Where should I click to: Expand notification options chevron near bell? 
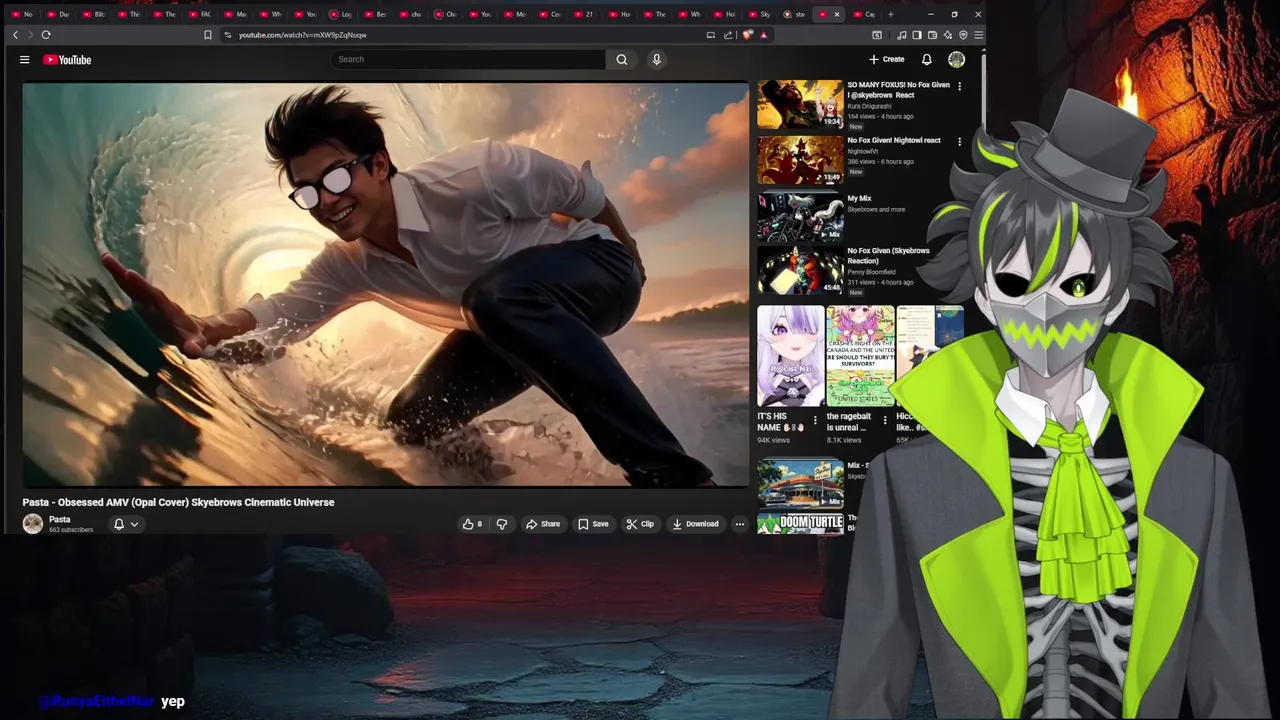[x=134, y=524]
